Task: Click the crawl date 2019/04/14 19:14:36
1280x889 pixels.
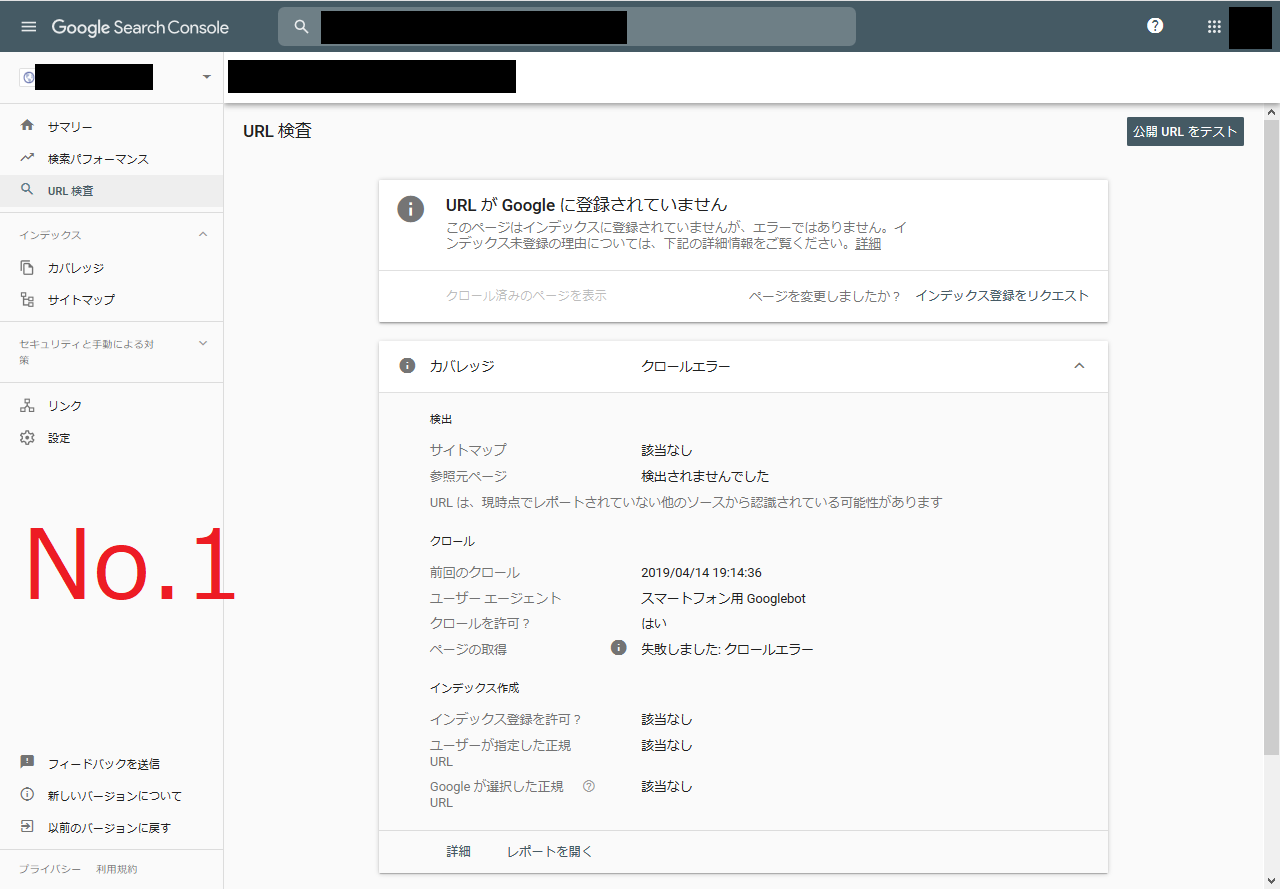Action: coord(701,573)
